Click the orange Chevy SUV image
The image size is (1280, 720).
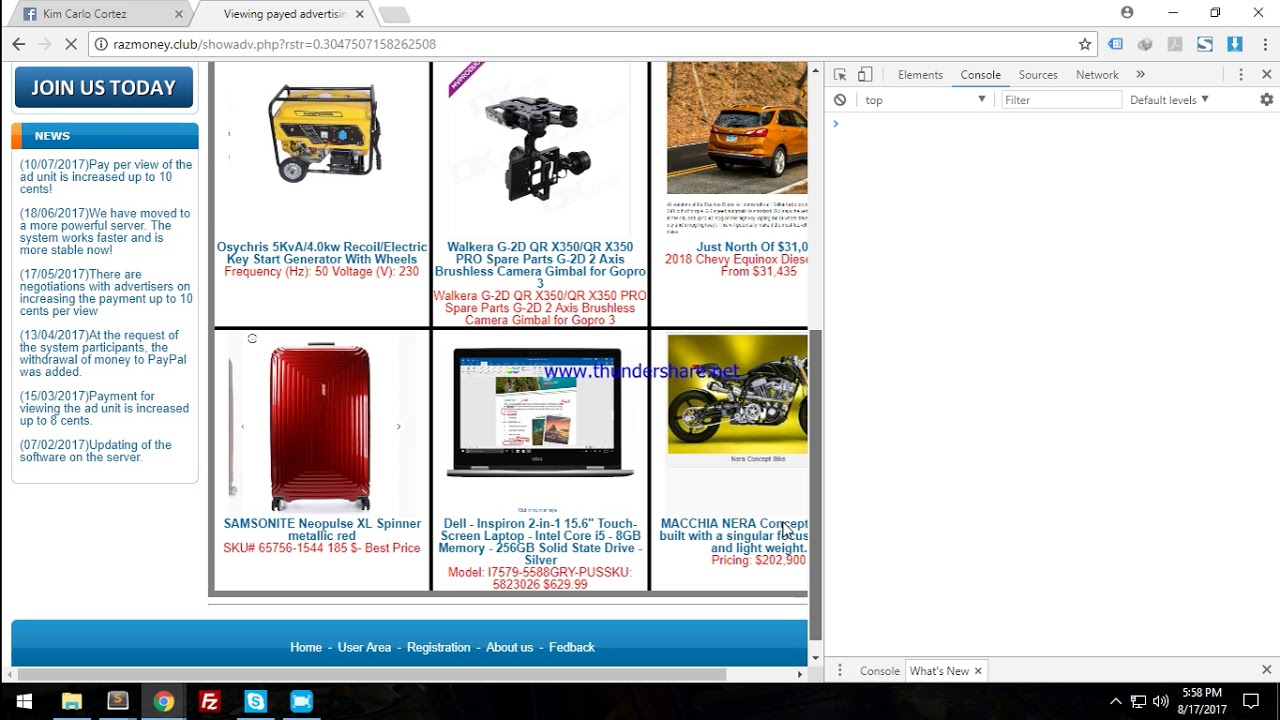coord(737,128)
